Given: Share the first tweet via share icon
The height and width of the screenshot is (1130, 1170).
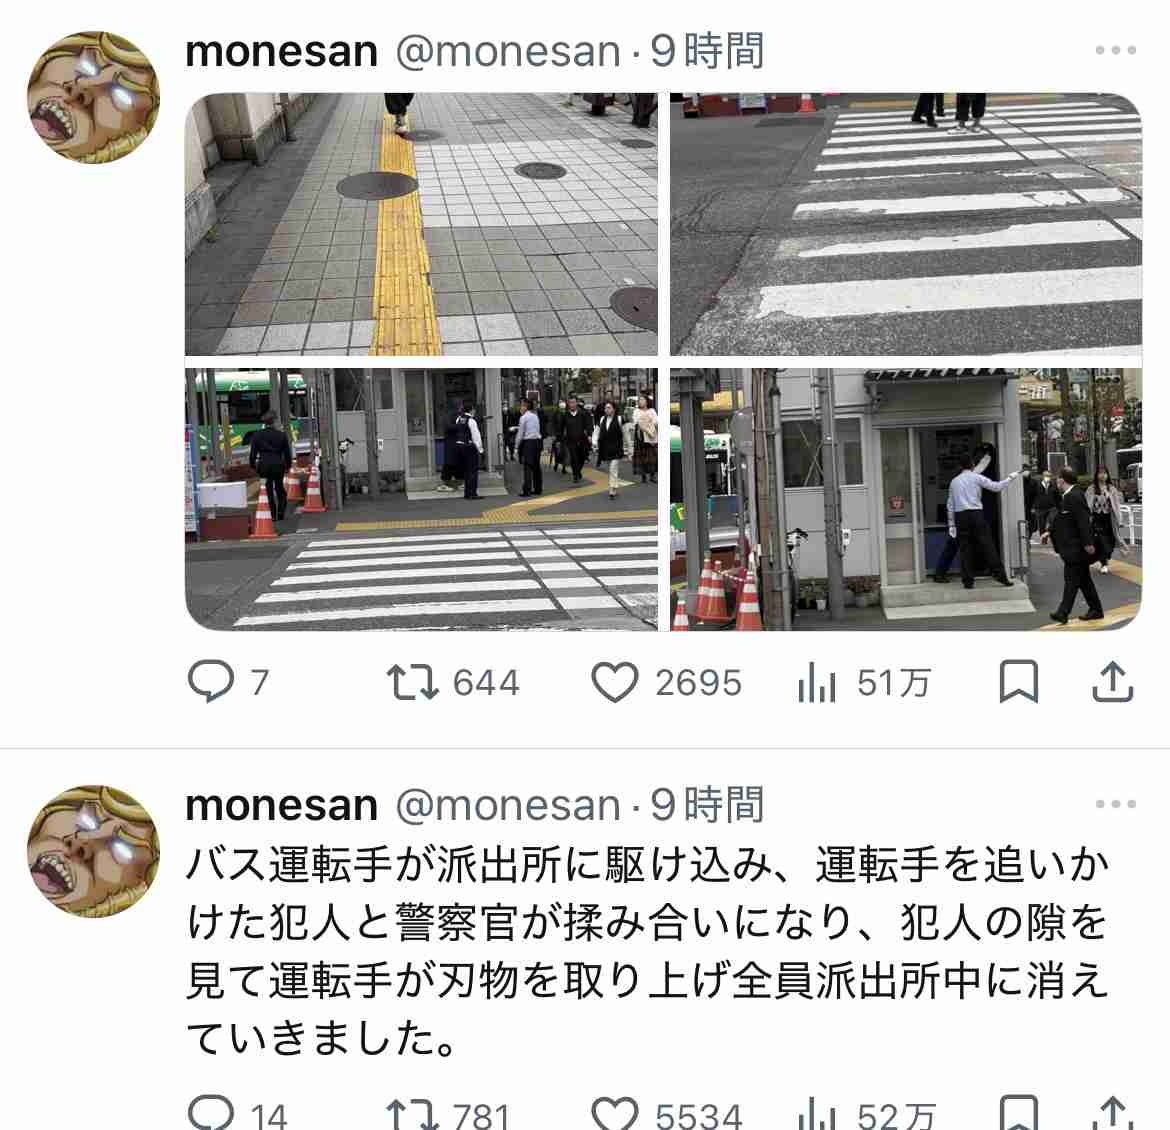Looking at the screenshot, I should 1113,681.
